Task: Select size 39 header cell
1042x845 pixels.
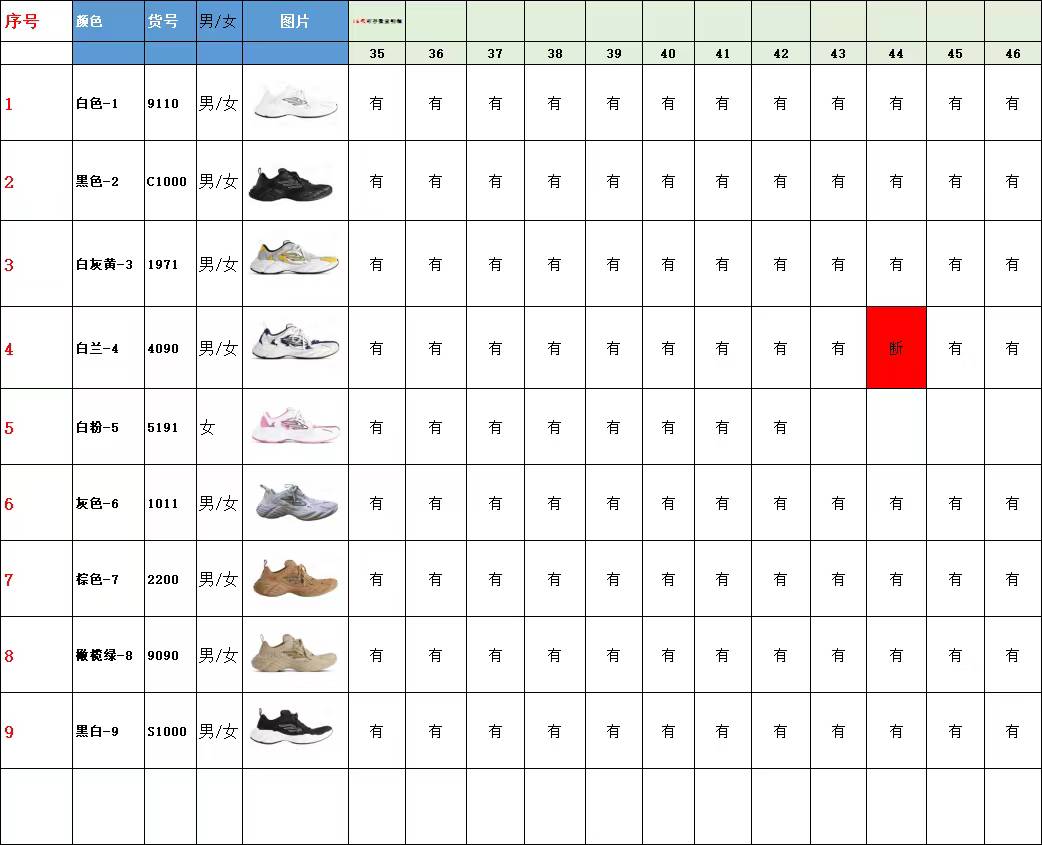Action: (614, 54)
